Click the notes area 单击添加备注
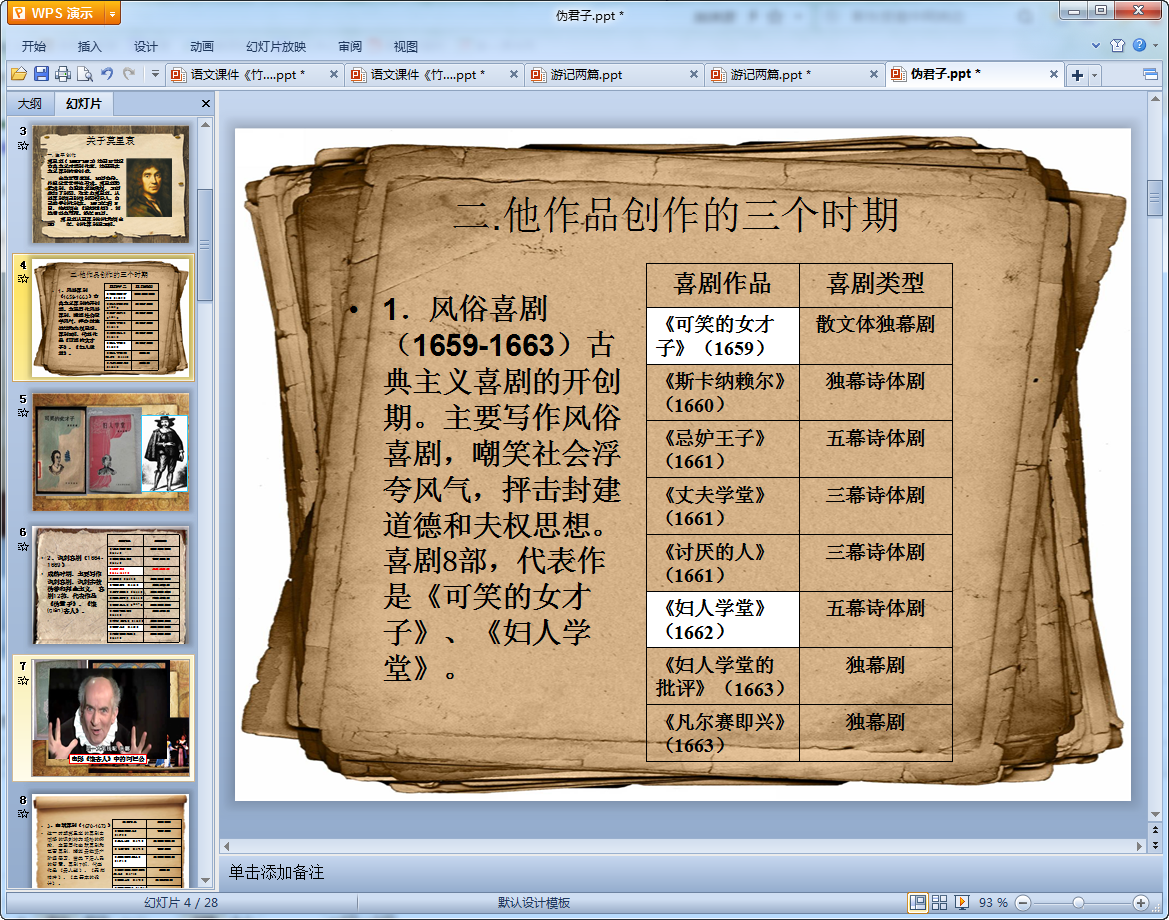 (x=276, y=872)
